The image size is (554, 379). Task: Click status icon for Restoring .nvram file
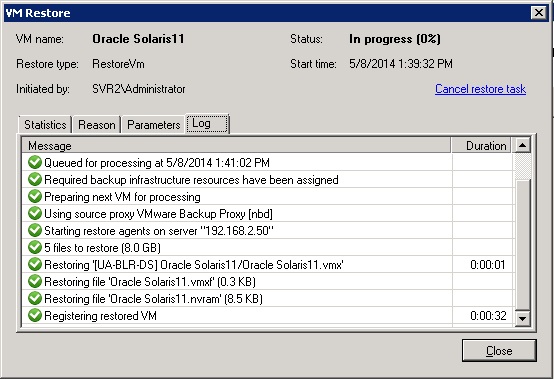35,298
